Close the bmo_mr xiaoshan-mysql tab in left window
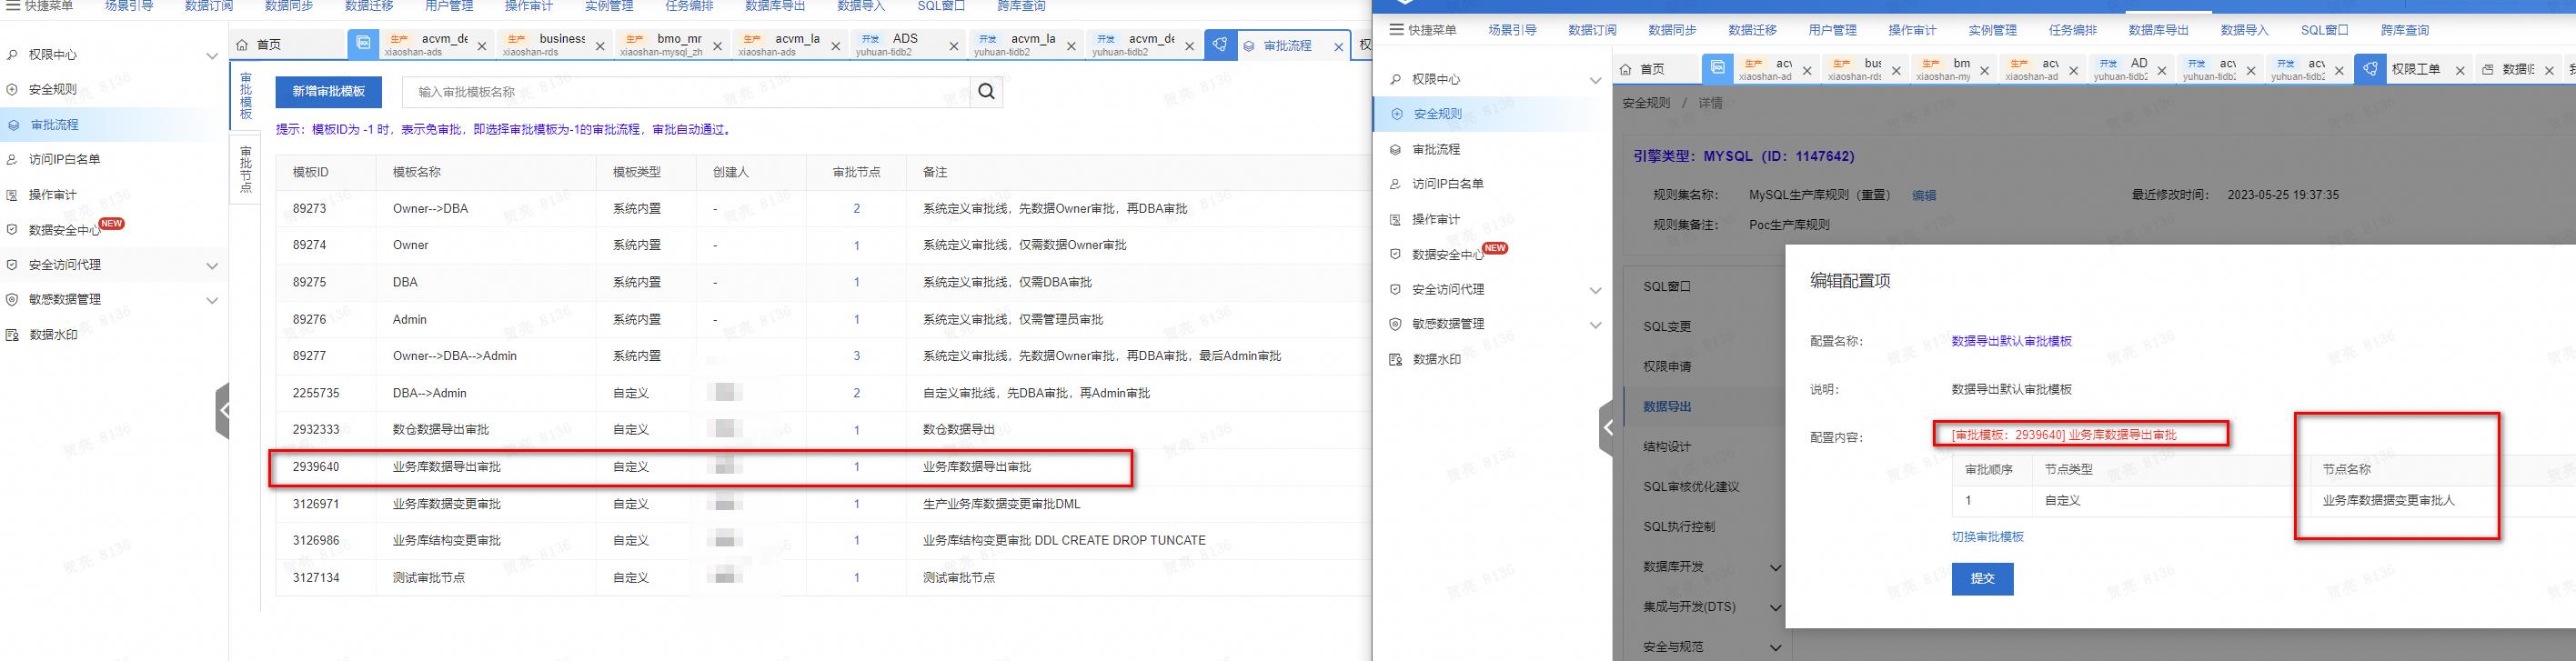Screen dimensions: 2576x661 717,46
